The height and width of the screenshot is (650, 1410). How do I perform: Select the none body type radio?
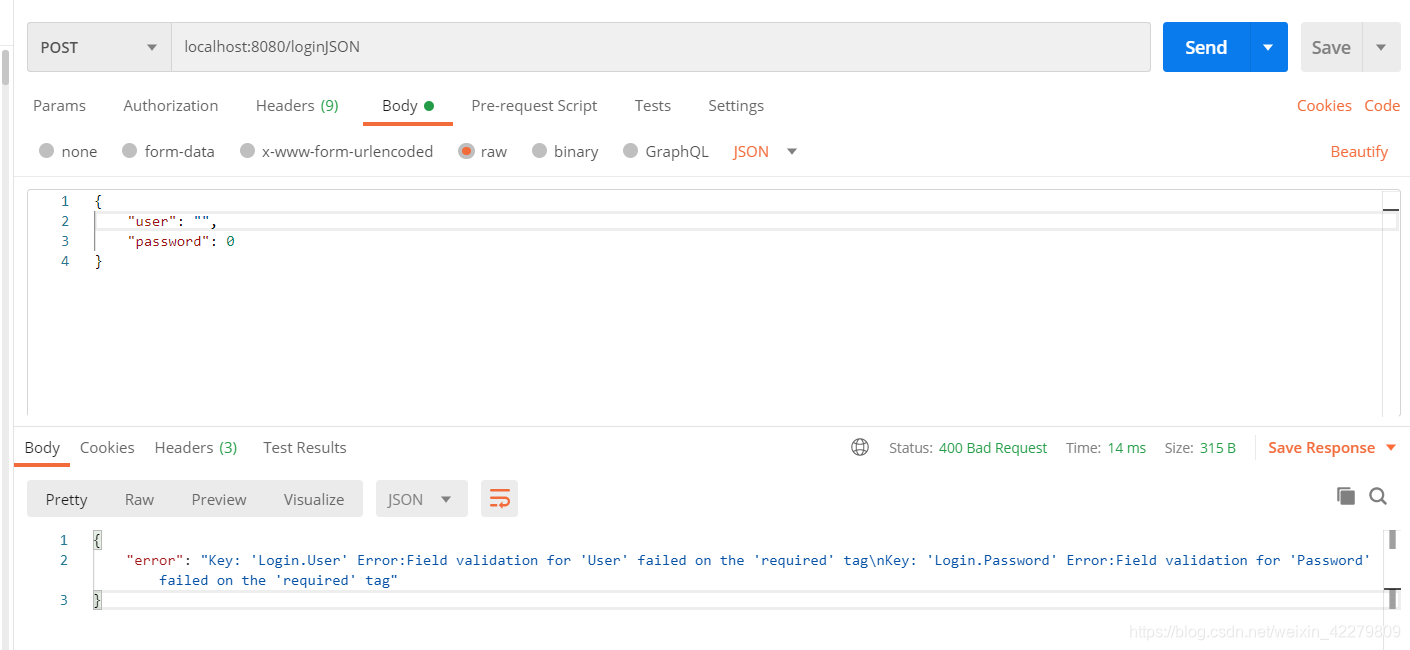[47, 151]
